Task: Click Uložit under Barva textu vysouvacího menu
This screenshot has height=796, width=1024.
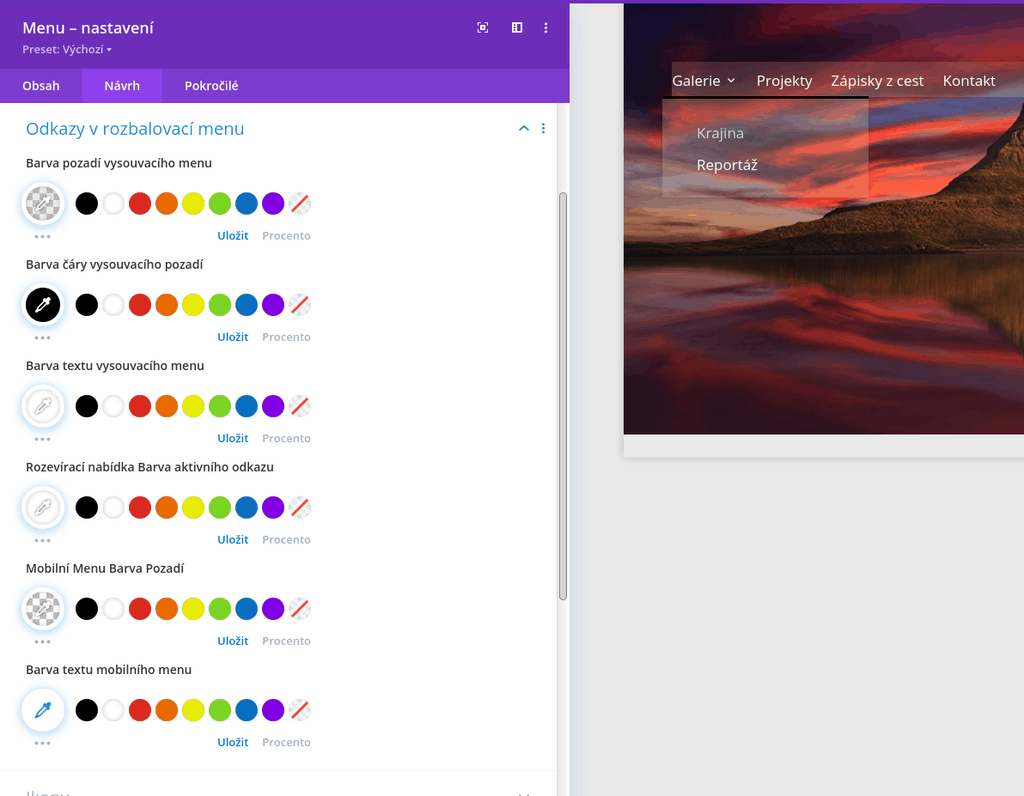Action: [232, 438]
